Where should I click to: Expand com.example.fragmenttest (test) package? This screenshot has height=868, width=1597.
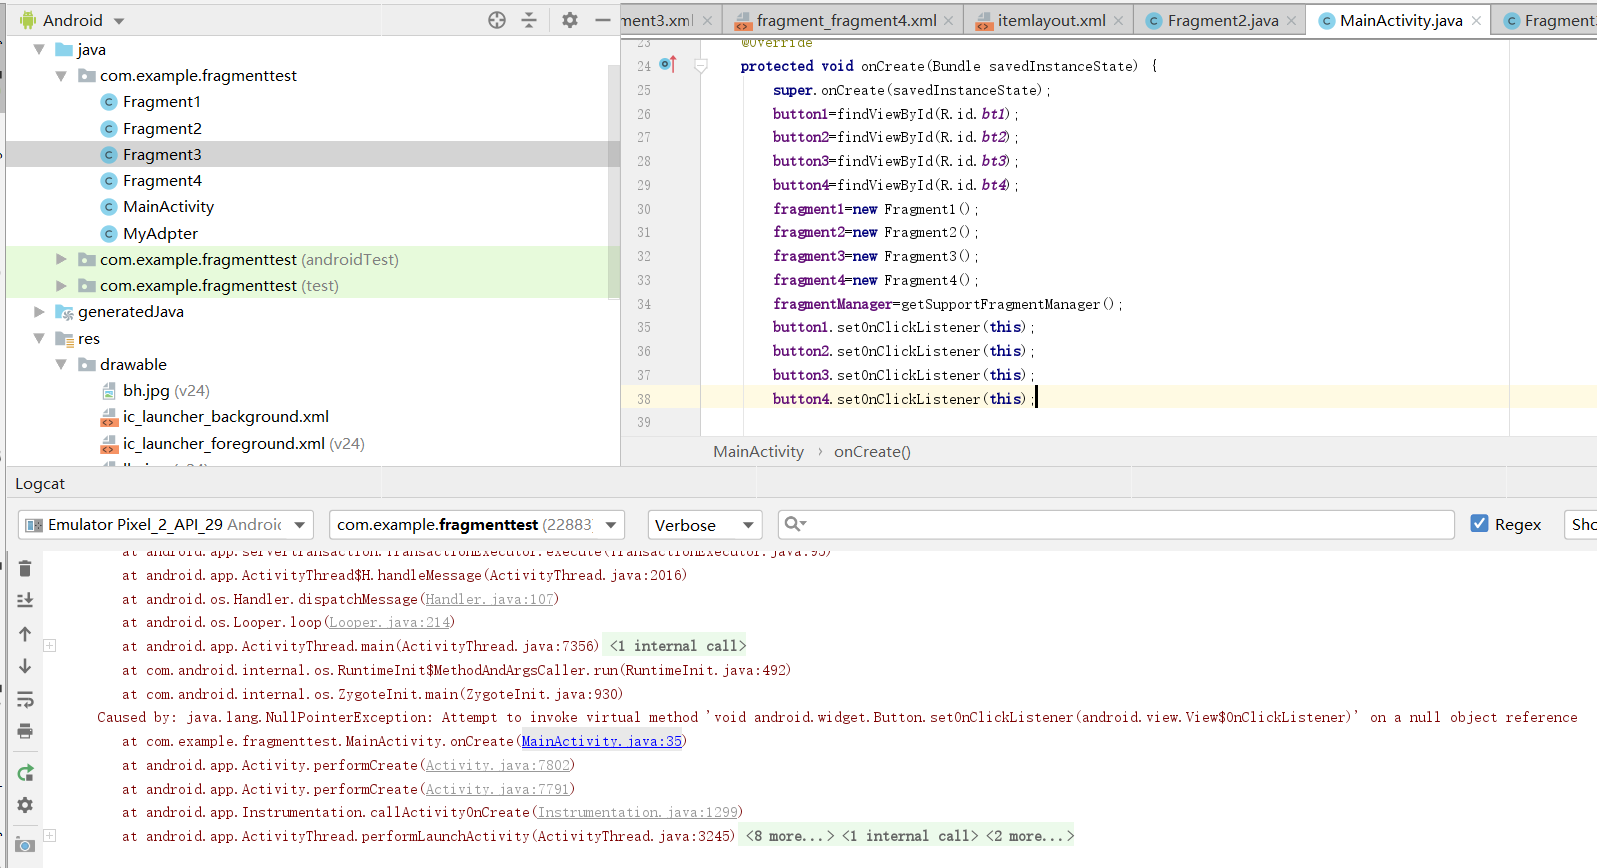coord(61,285)
